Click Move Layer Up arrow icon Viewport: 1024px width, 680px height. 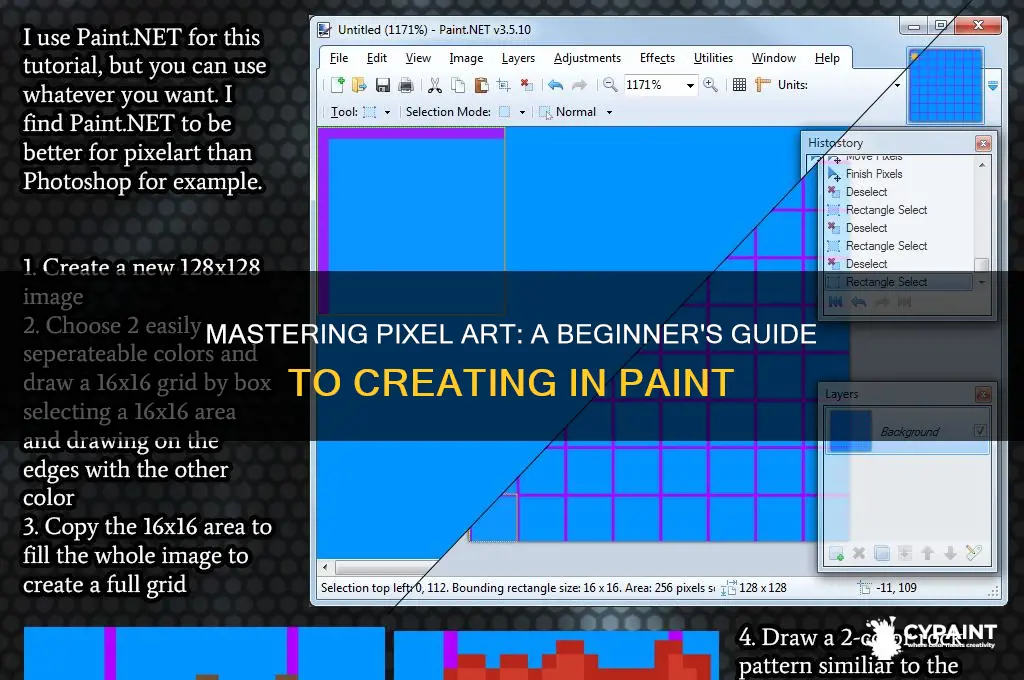(927, 553)
